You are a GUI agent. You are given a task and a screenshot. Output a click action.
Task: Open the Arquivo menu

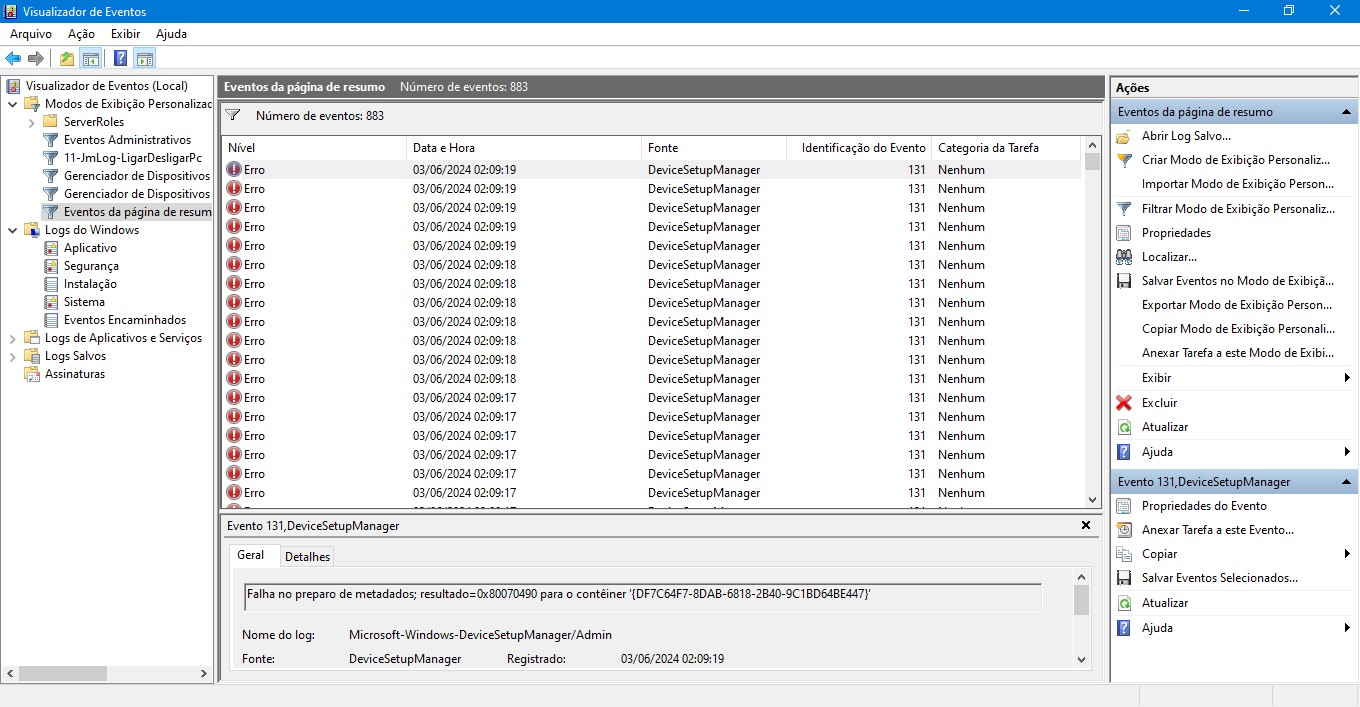click(31, 34)
